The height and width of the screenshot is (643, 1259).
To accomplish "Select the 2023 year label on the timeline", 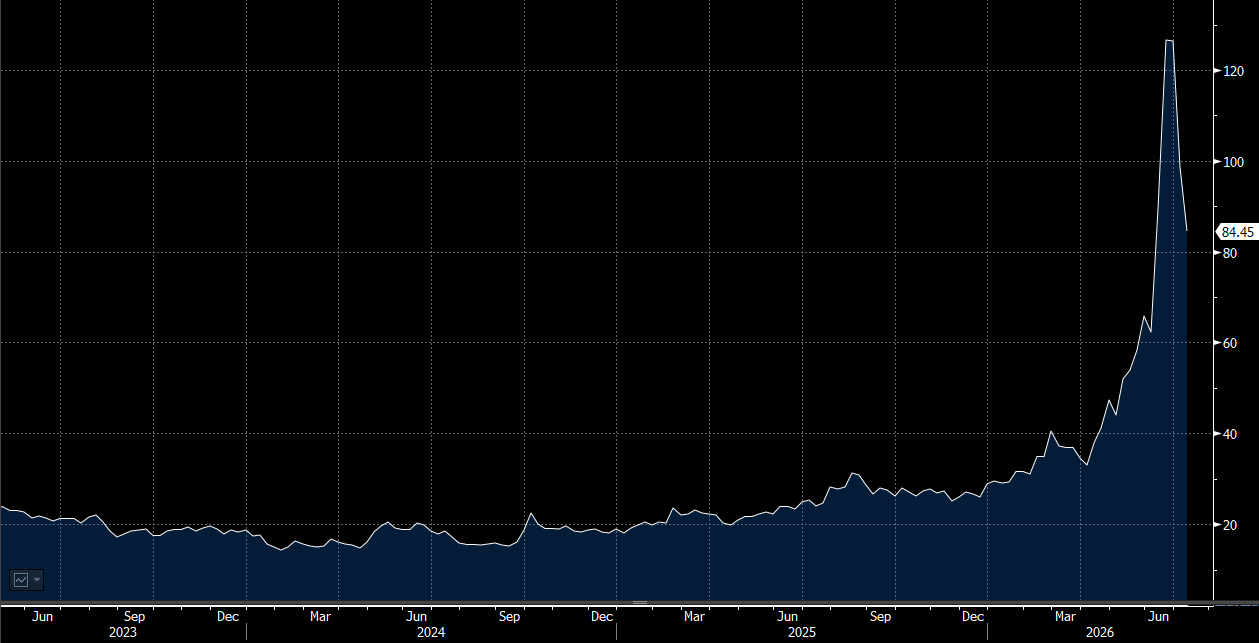I will tap(123, 632).
